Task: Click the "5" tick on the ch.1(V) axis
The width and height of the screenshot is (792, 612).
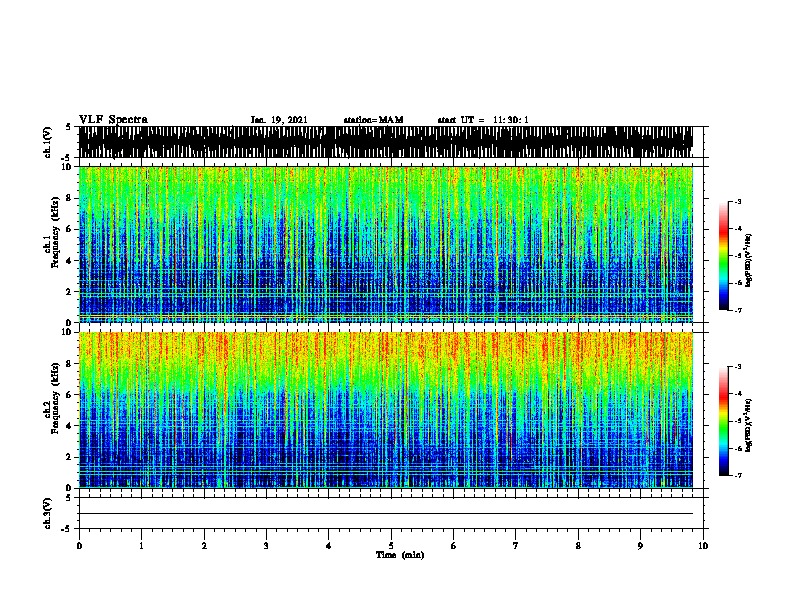Action: 68,127
